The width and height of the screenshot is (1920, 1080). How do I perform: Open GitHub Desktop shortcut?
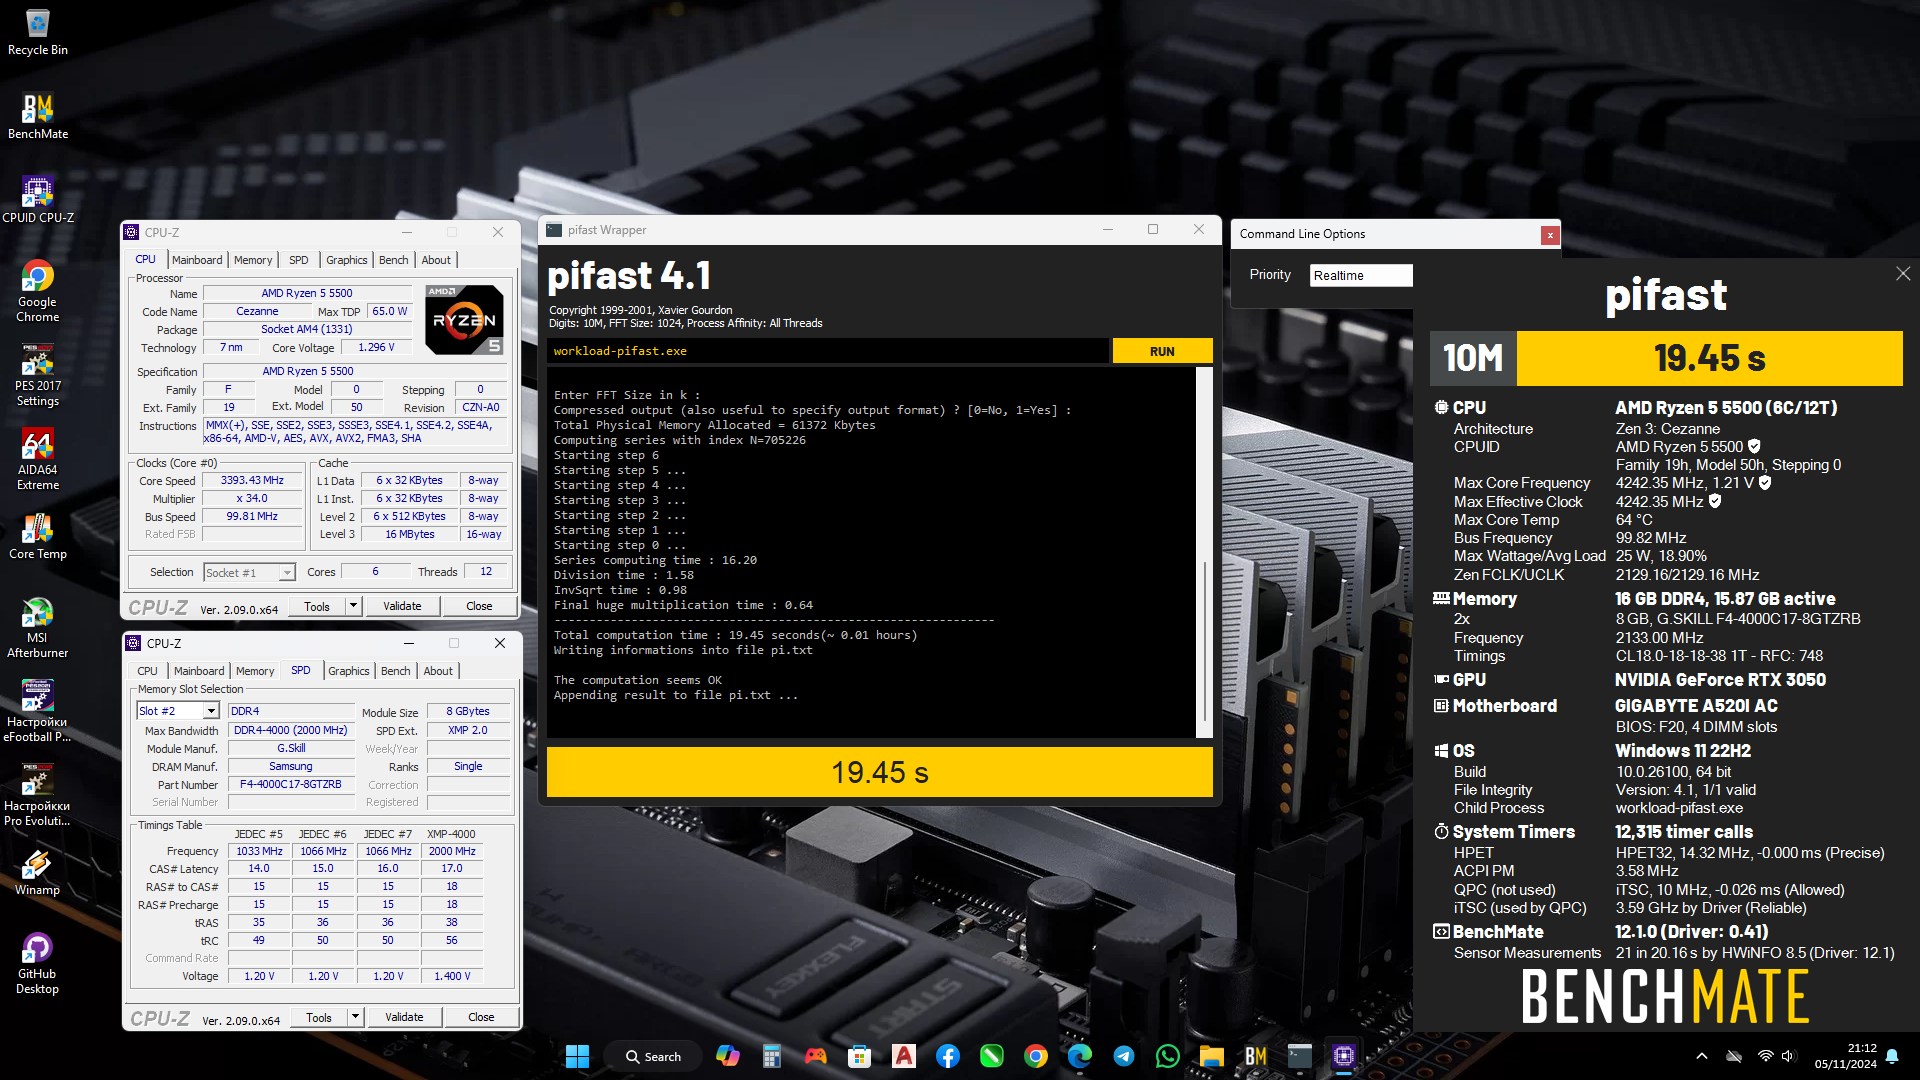[x=37, y=963]
